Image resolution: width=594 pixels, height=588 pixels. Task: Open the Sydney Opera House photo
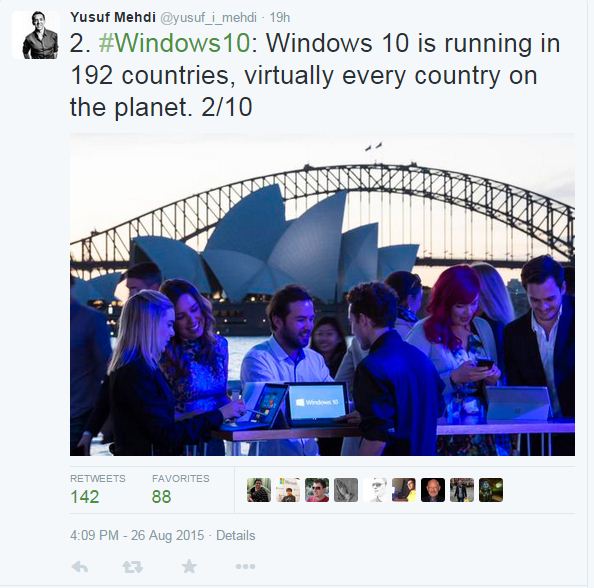[x=322, y=294]
